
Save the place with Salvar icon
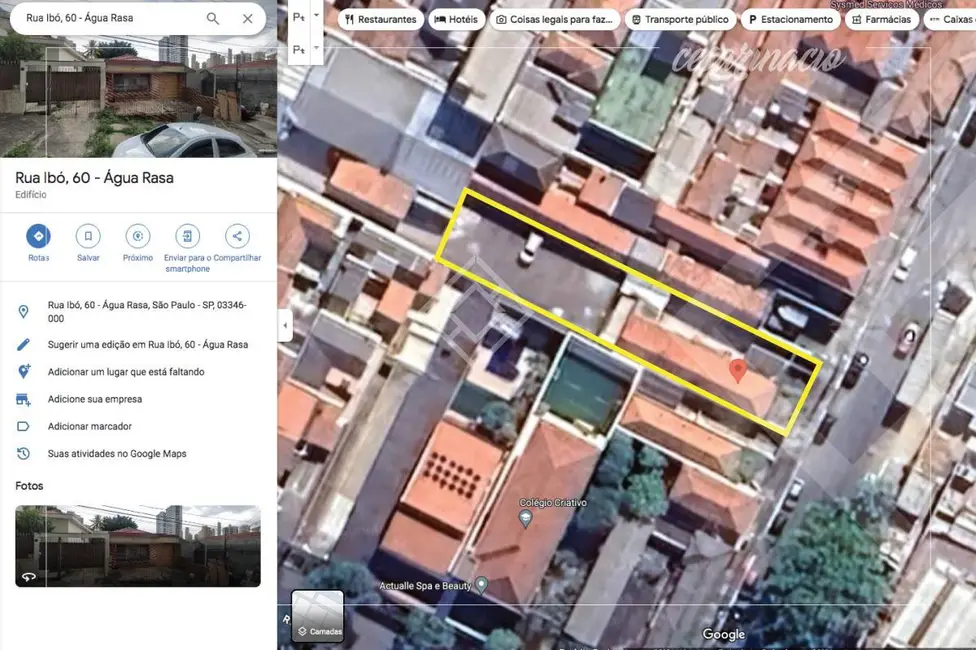pos(88,237)
